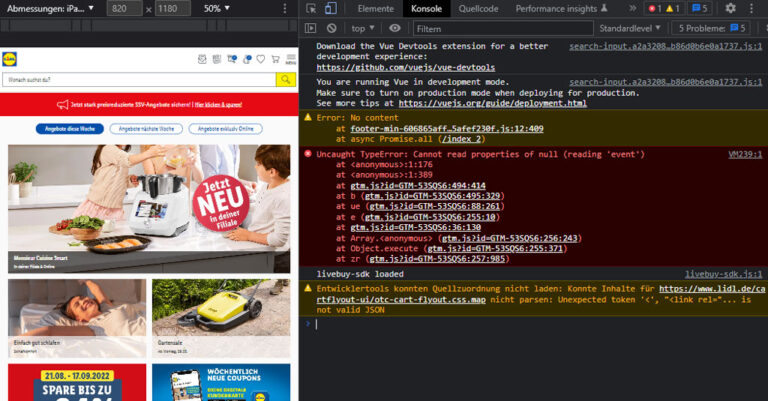
Task: Click the blue issues count badge in tab bar
Action: pos(700,8)
